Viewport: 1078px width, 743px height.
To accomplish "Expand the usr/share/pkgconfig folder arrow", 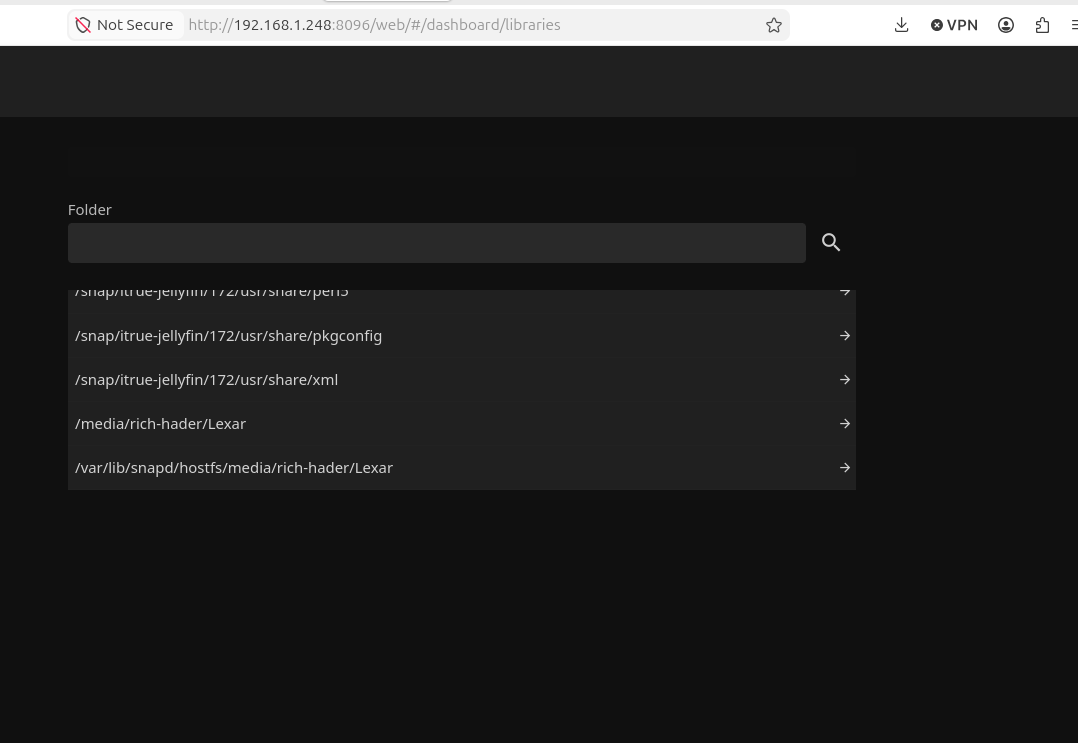I will coord(844,336).
